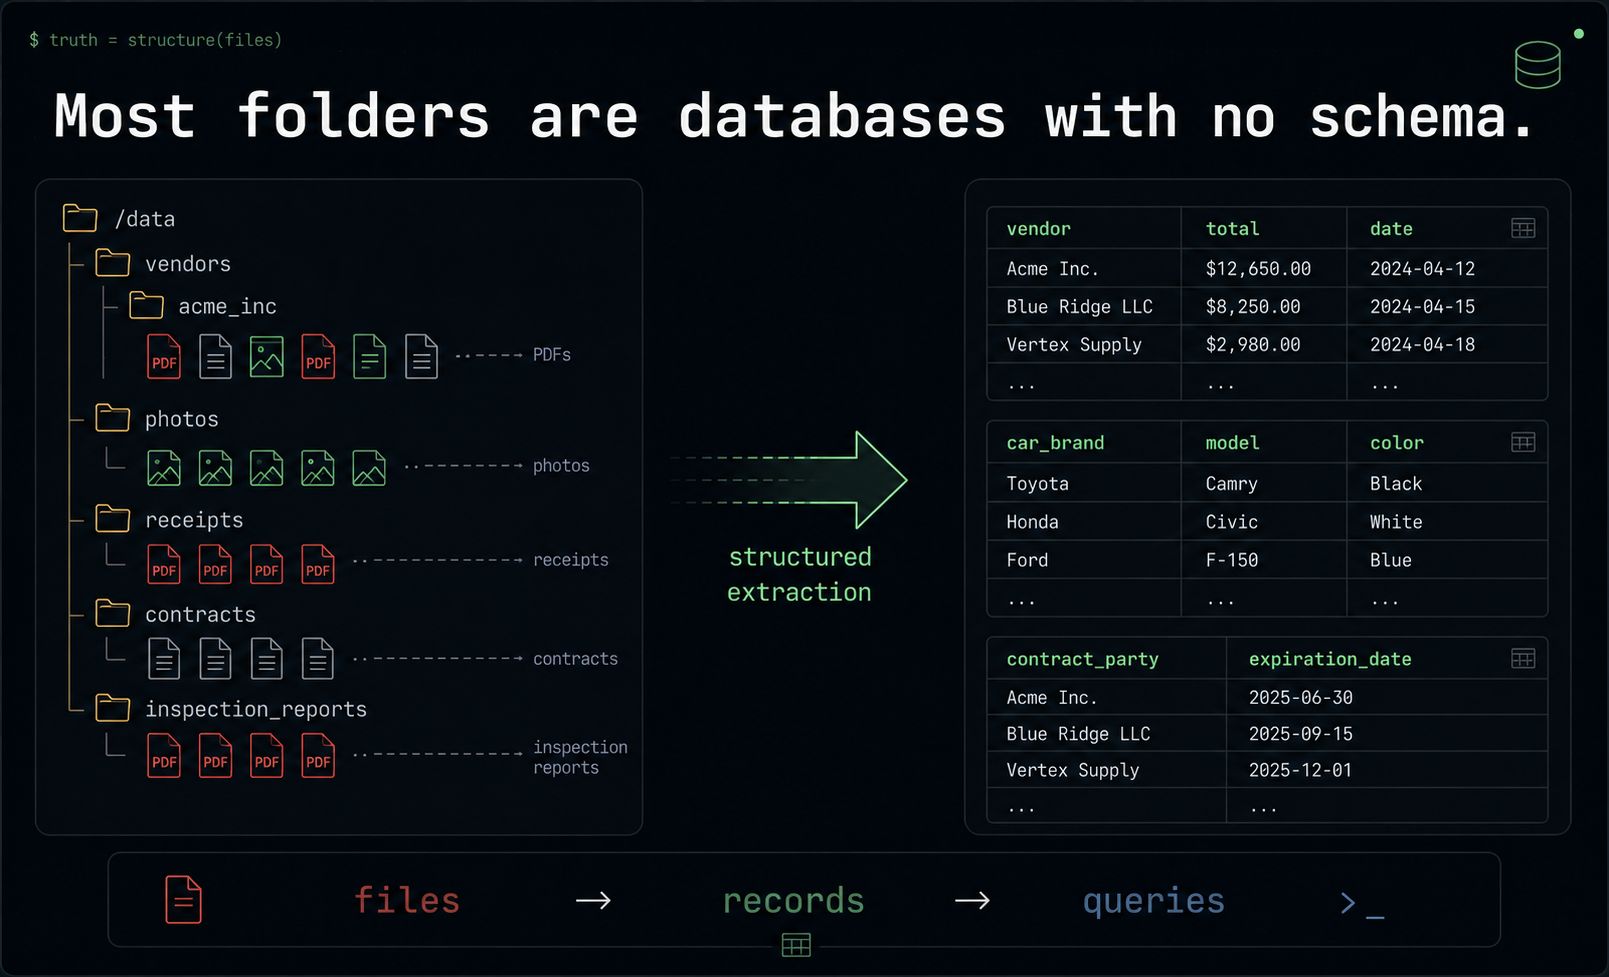Open the acme_inc folder icon

pyautogui.click(x=146, y=305)
